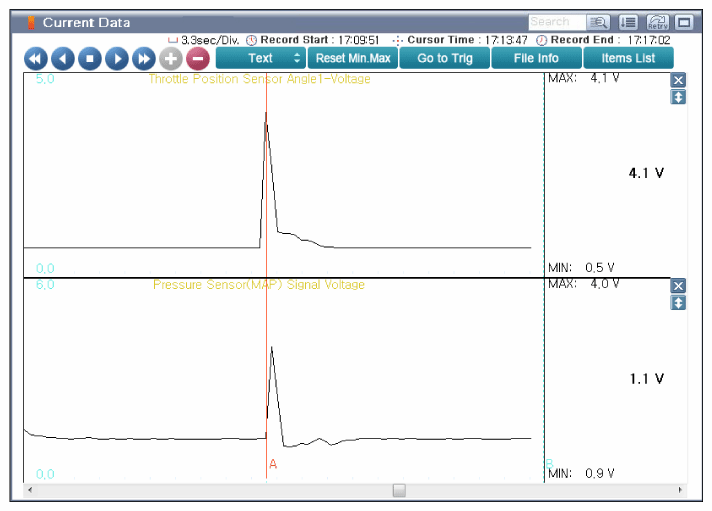Zoom in with the plus icon
712x511 pixels.
[171, 59]
